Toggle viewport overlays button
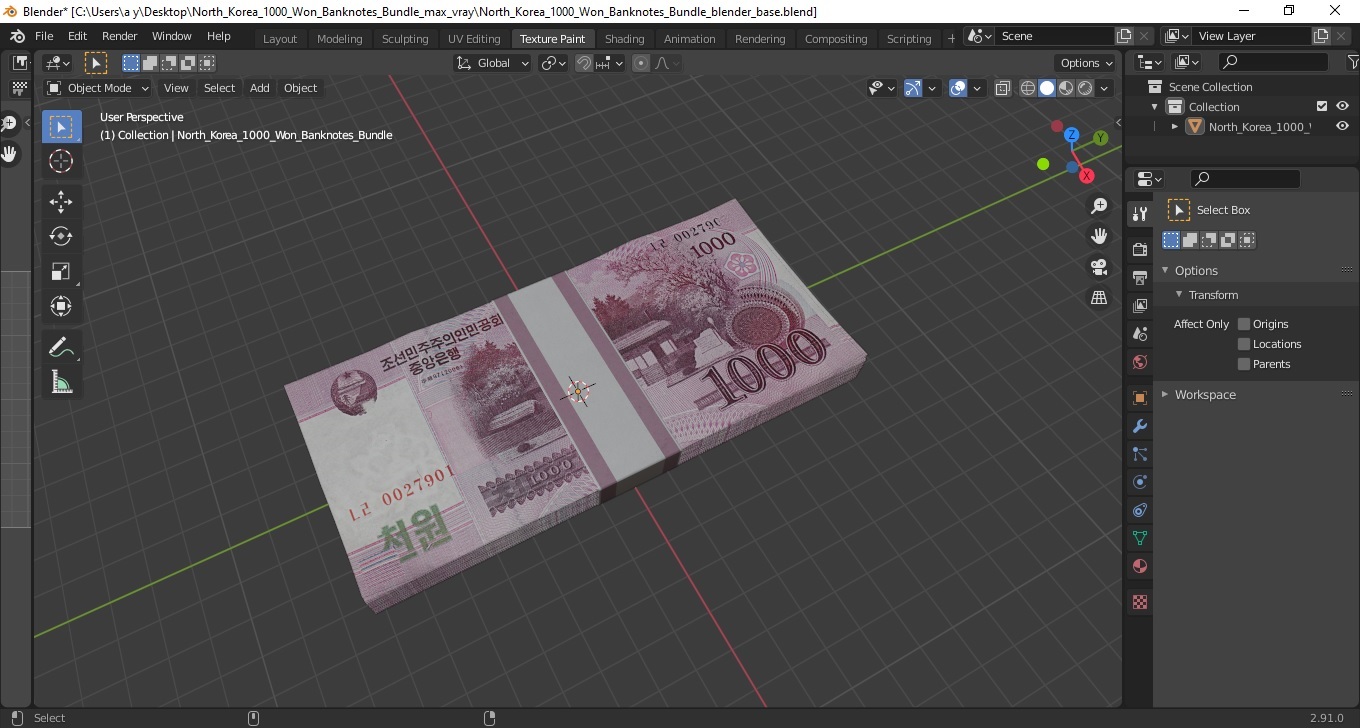The height and width of the screenshot is (728, 1360). (x=958, y=88)
